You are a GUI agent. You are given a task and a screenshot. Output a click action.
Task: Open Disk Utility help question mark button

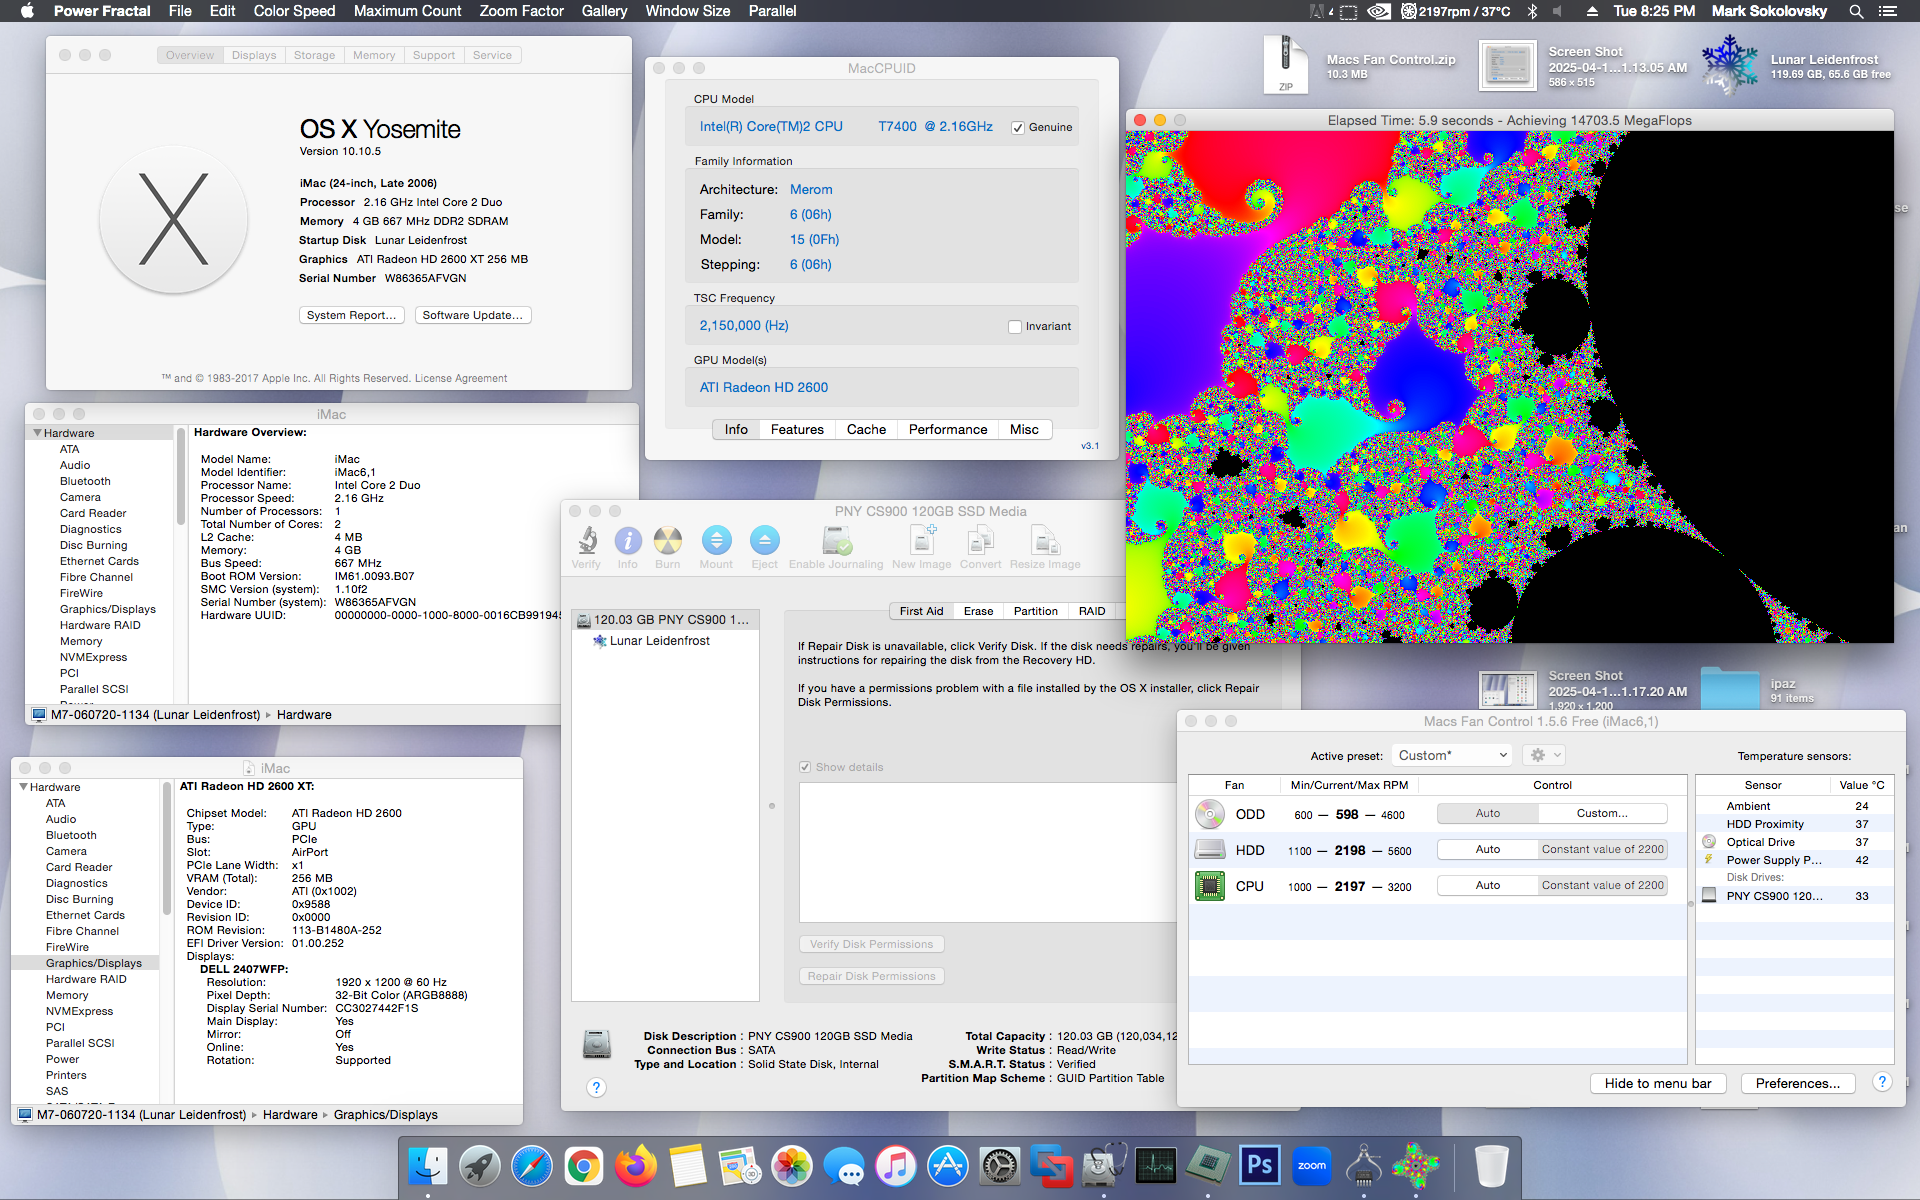pyautogui.click(x=596, y=1088)
